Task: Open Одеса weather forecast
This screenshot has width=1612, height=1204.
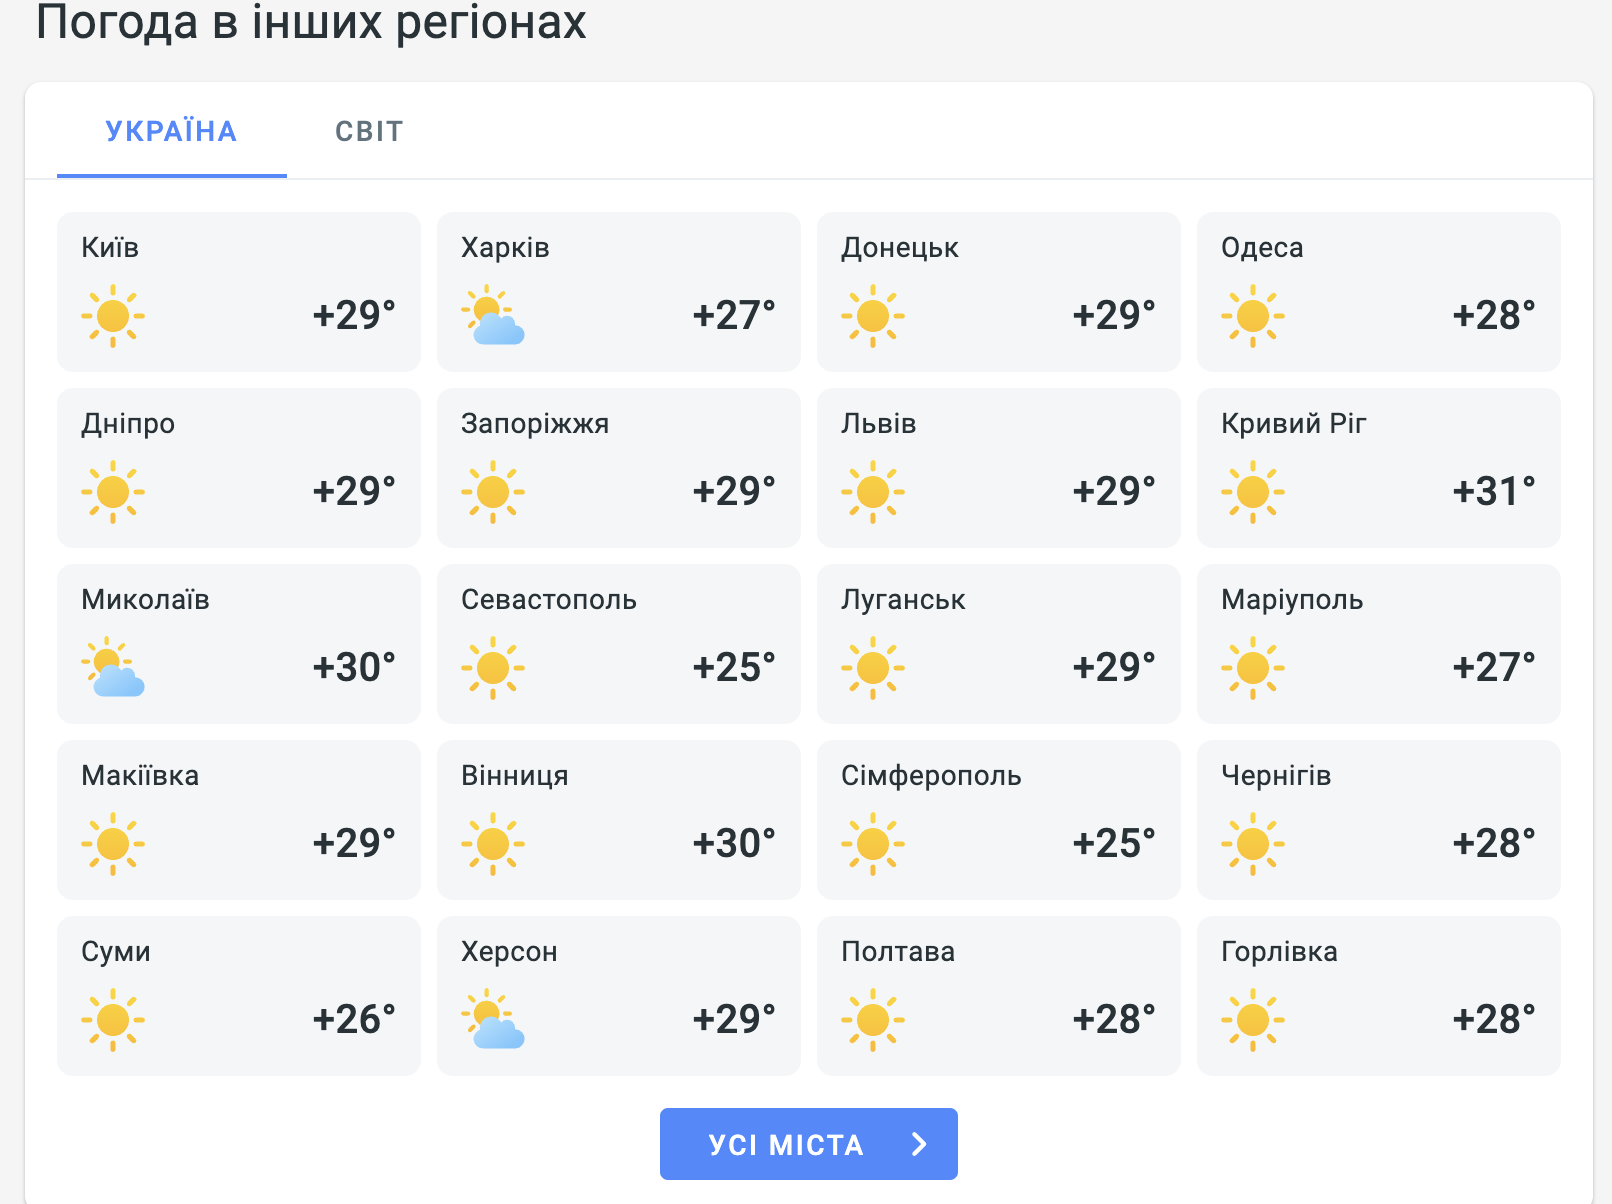Action: (x=1379, y=292)
